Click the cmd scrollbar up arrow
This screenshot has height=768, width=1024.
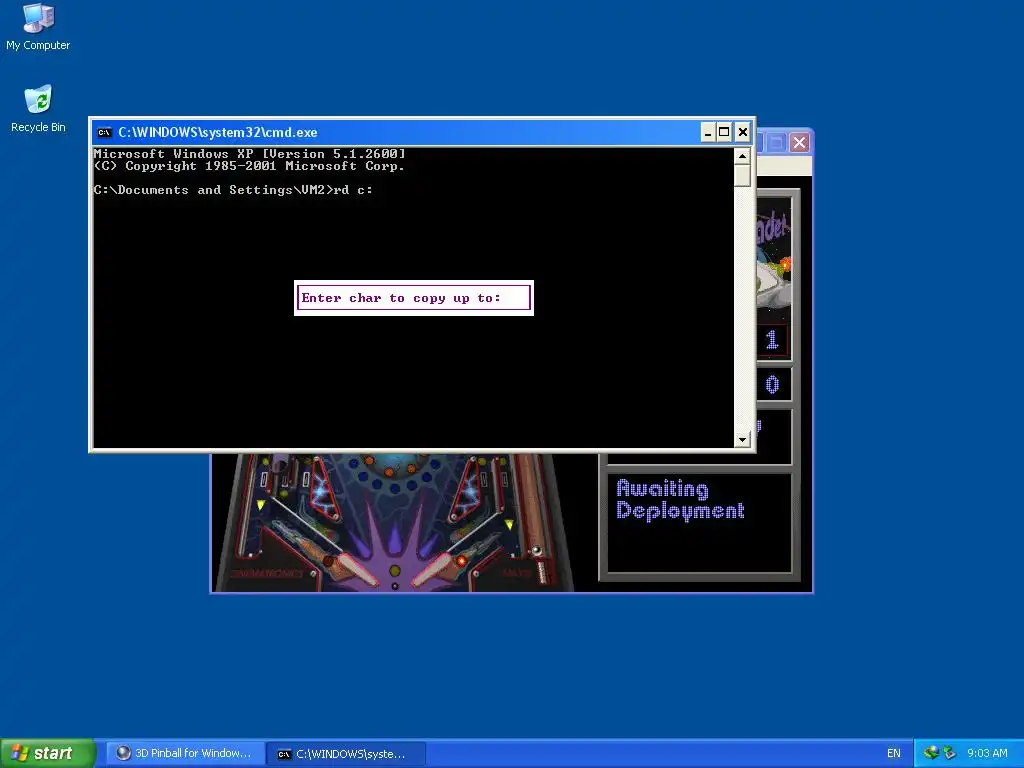(x=742, y=156)
